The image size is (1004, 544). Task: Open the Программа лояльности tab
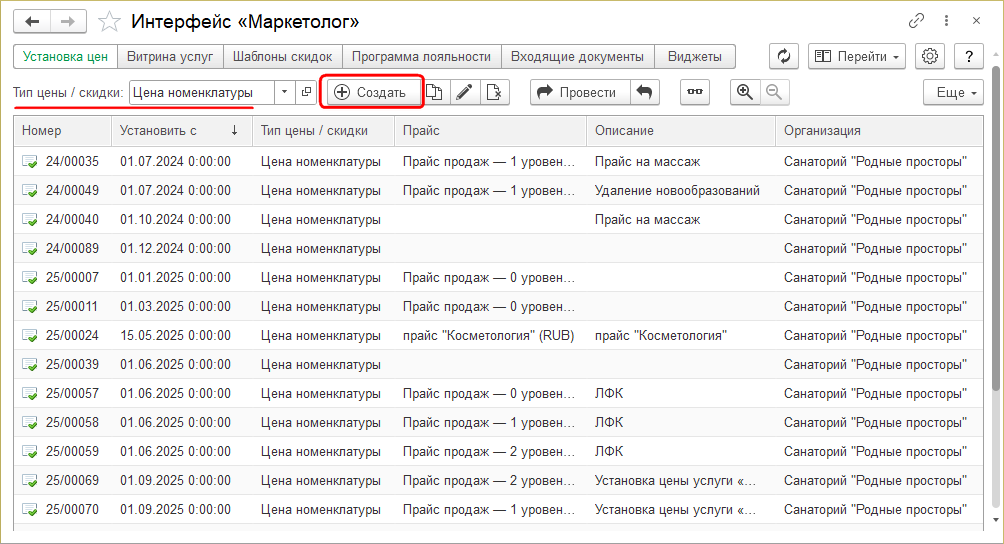point(421,57)
